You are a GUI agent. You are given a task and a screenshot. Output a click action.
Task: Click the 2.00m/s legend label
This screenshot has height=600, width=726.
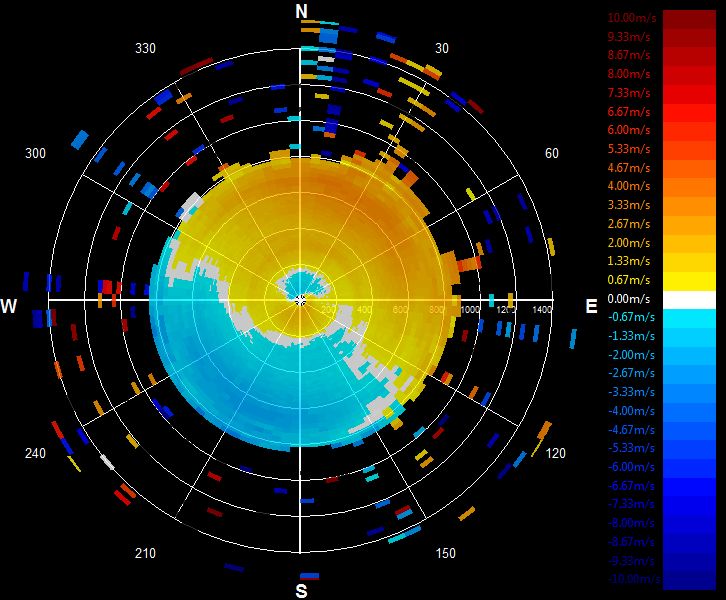pos(629,243)
